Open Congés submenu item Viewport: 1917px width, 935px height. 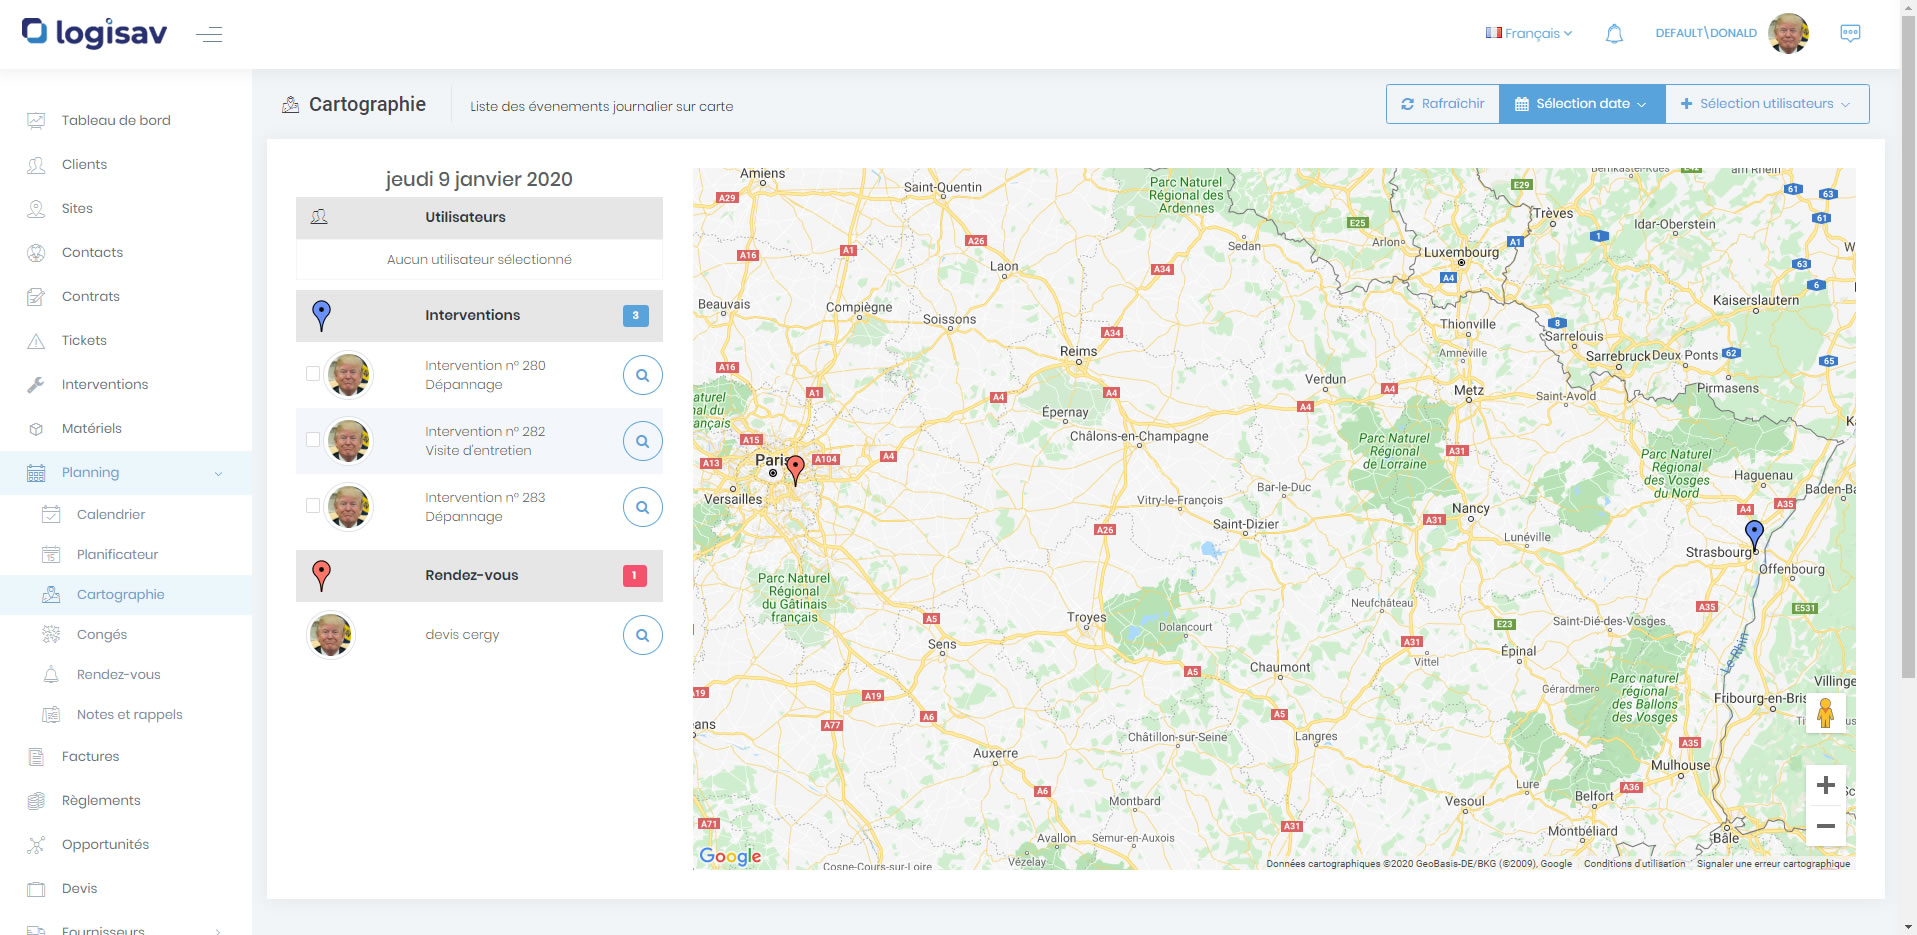pyautogui.click(x=102, y=634)
